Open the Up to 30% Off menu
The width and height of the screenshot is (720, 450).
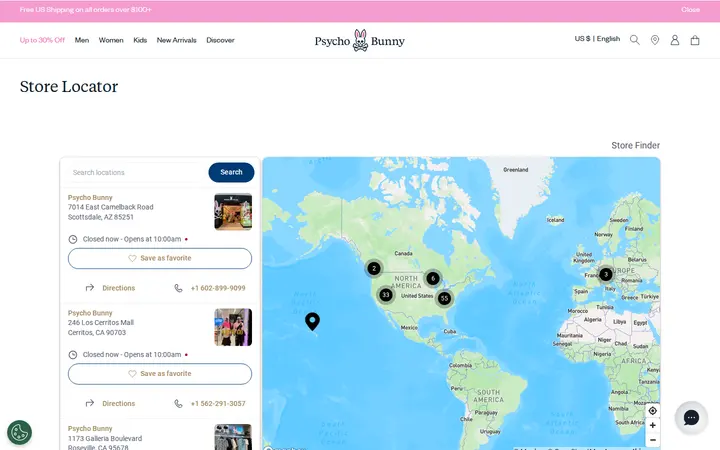(42, 40)
